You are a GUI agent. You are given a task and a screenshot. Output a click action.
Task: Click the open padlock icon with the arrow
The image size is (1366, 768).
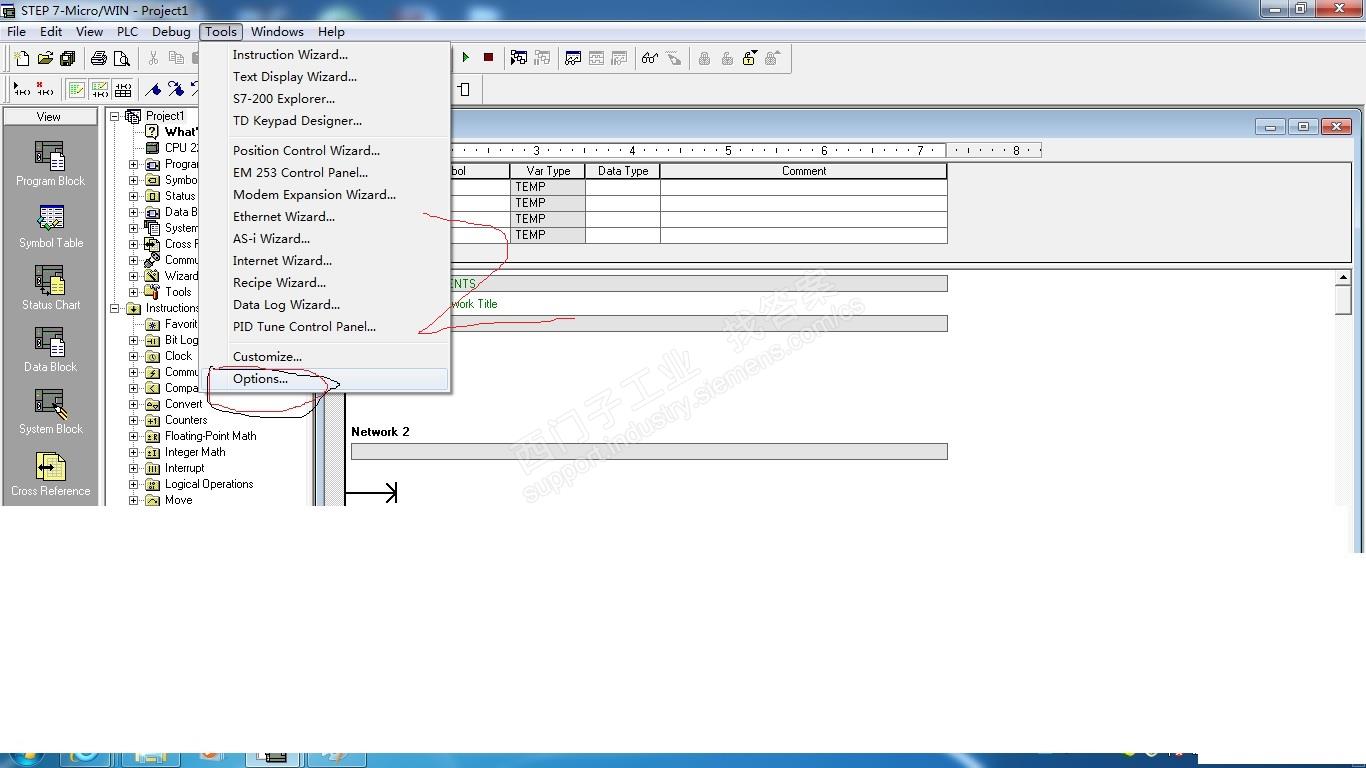click(749, 58)
